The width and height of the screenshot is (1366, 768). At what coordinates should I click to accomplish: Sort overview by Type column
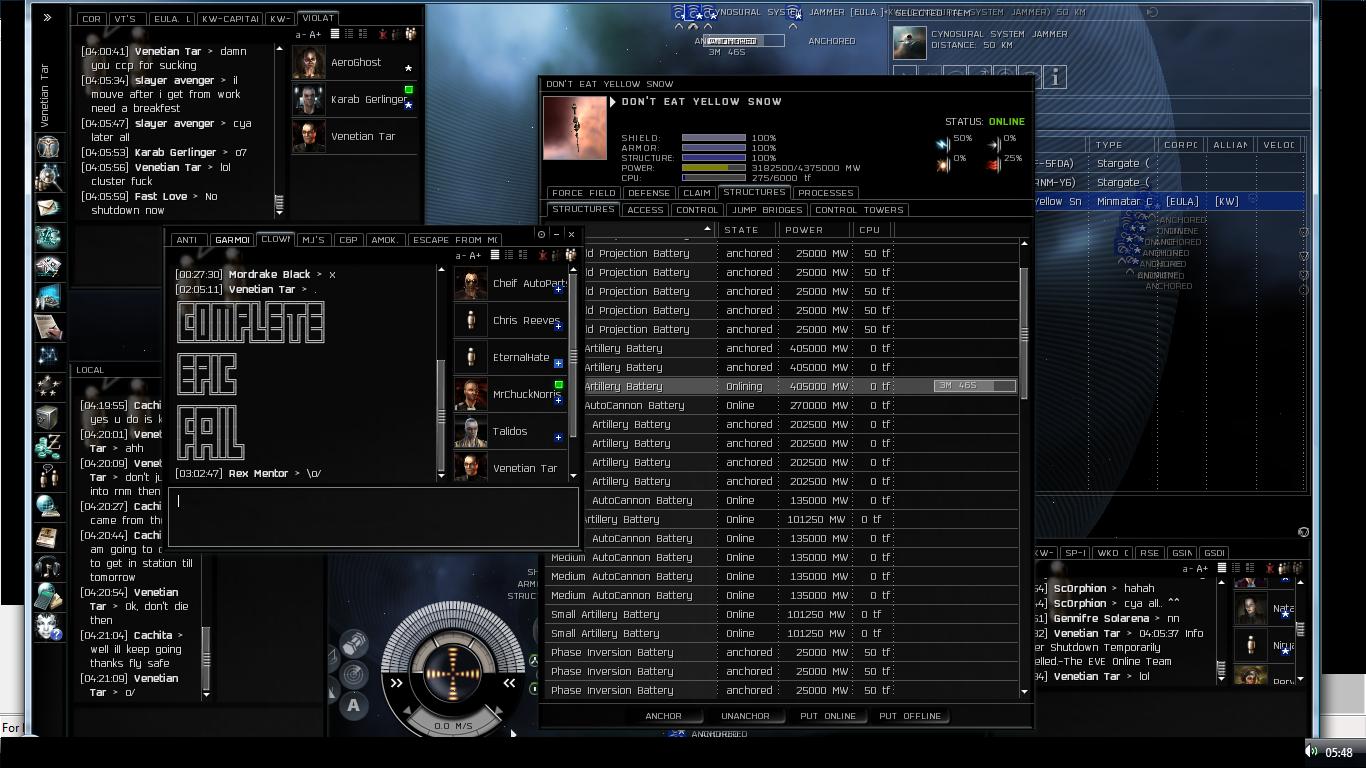coord(1108,145)
